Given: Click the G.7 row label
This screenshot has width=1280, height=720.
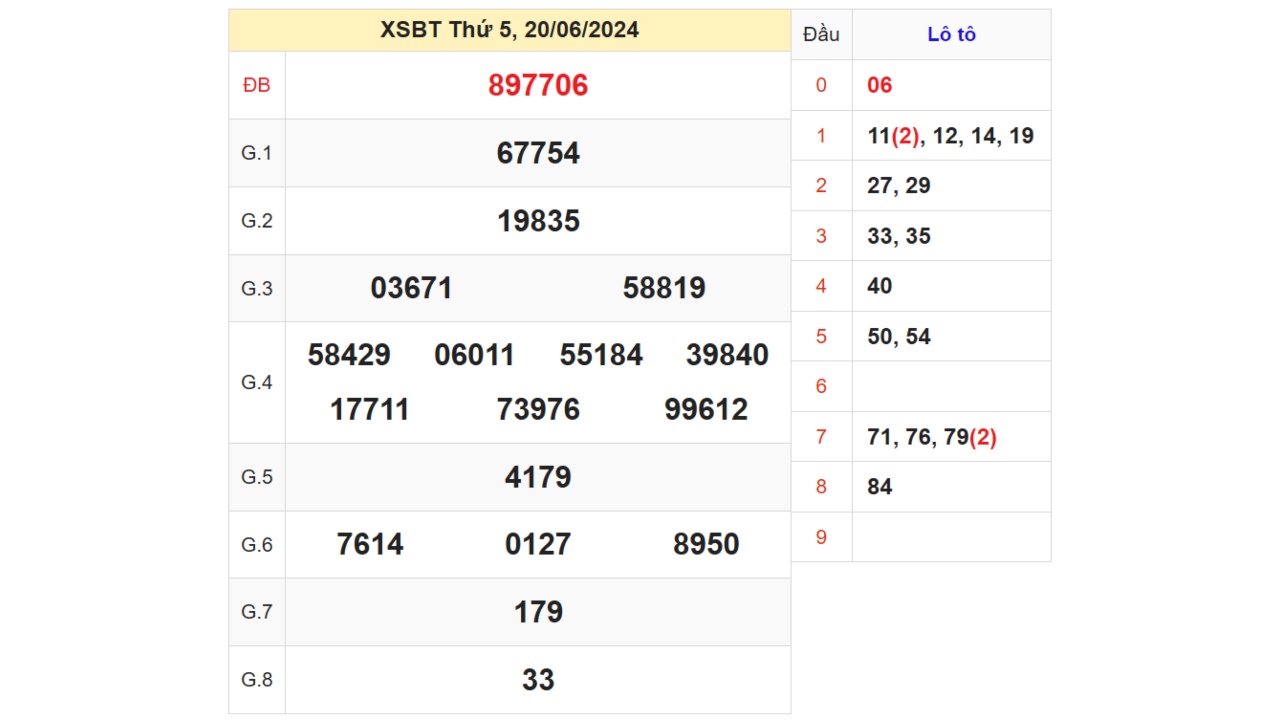Looking at the screenshot, I should tap(257, 612).
